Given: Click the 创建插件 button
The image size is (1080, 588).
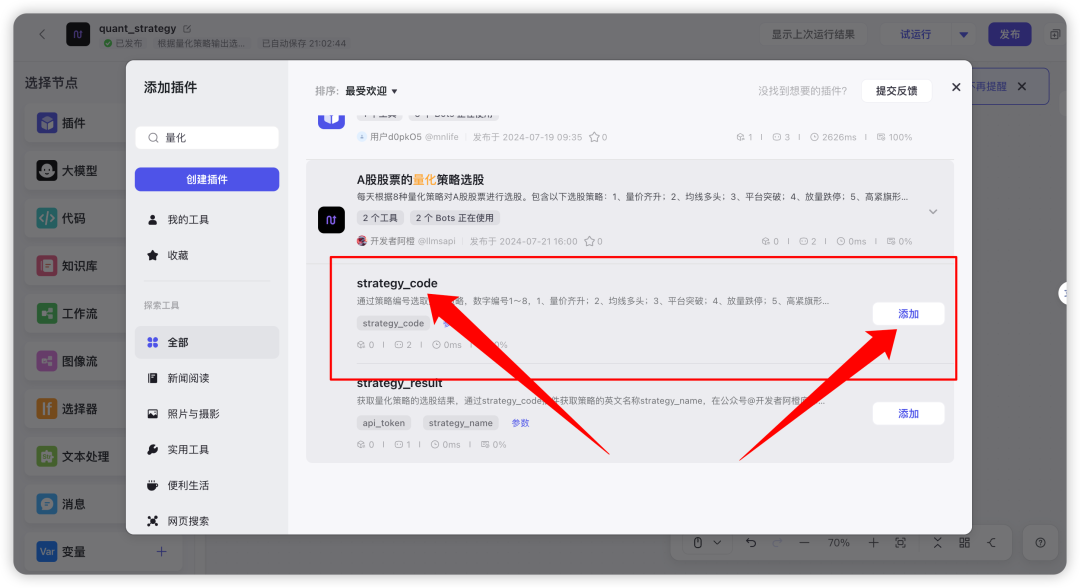Looking at the screenshot, I should pyautogui.click(x=207, y=179).
